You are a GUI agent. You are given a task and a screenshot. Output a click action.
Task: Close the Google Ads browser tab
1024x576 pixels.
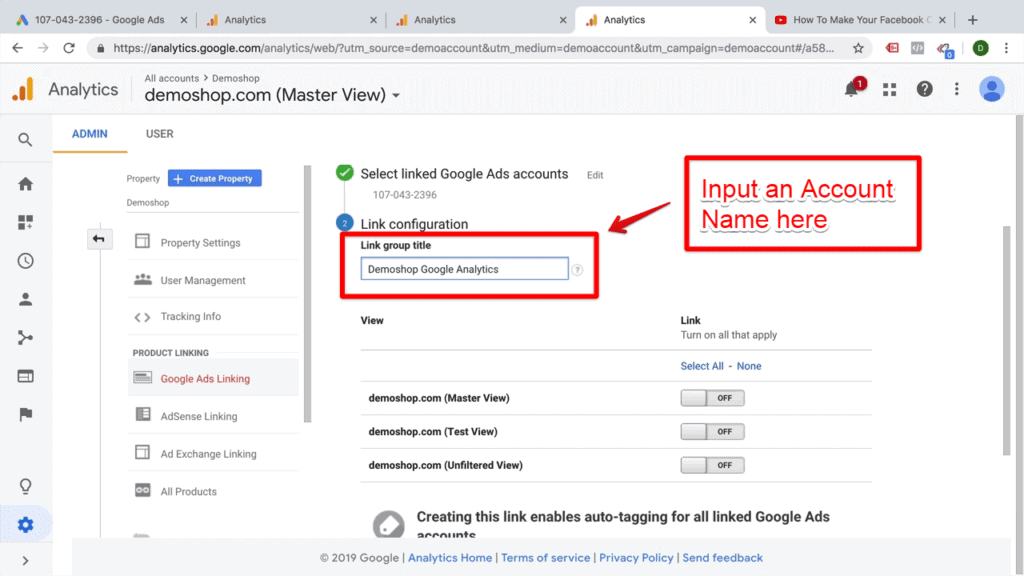[184, 20]
